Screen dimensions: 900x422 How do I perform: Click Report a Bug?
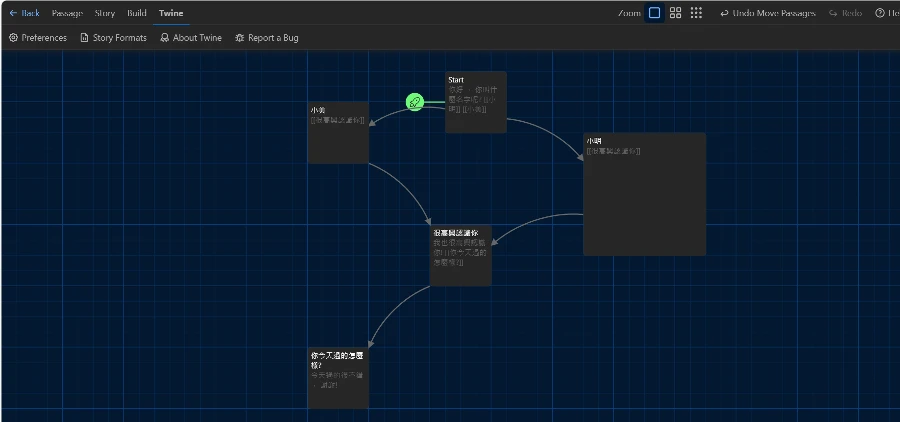pos(267,38)
